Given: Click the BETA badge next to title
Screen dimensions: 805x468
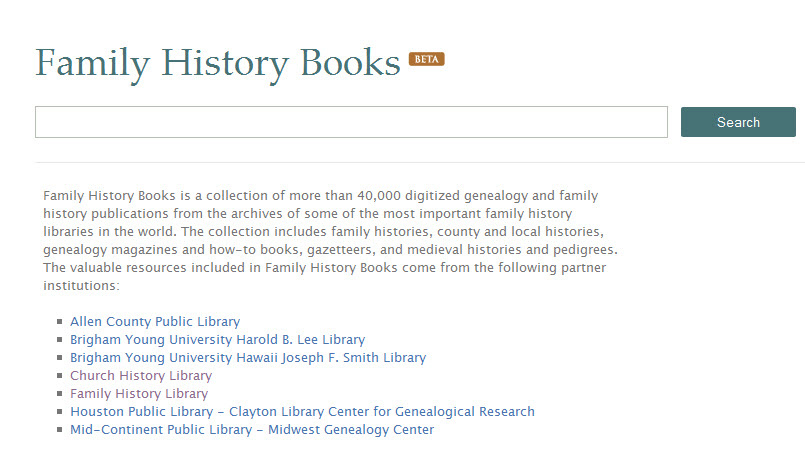Looking at the screenshot, I should coord(426,59).
